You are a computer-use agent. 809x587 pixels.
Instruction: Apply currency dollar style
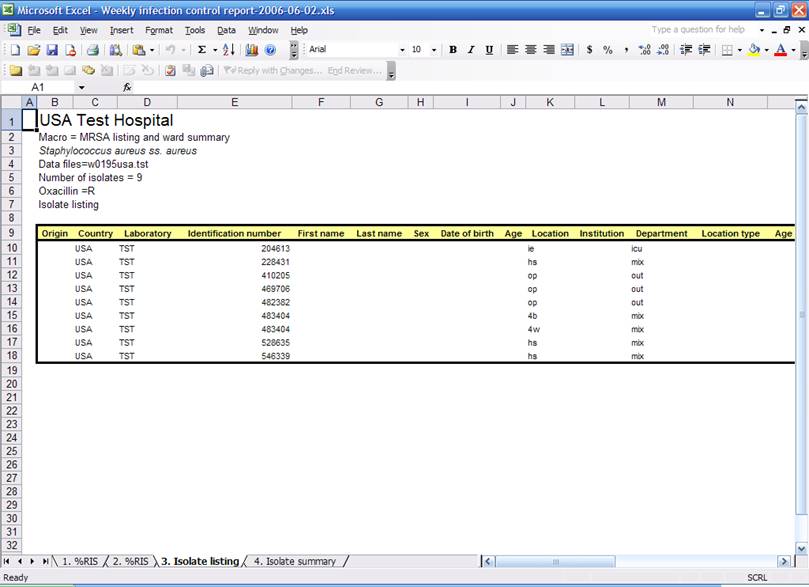pyautogui.click(x=589, y=50)
